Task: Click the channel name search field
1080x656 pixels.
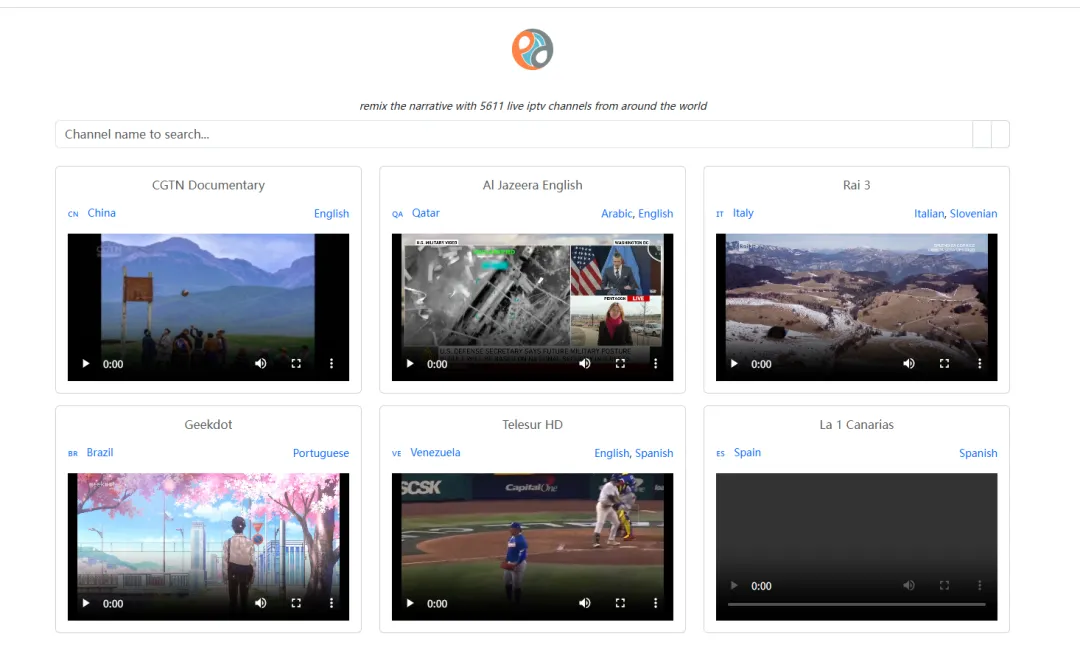Action: pos(514,134)
